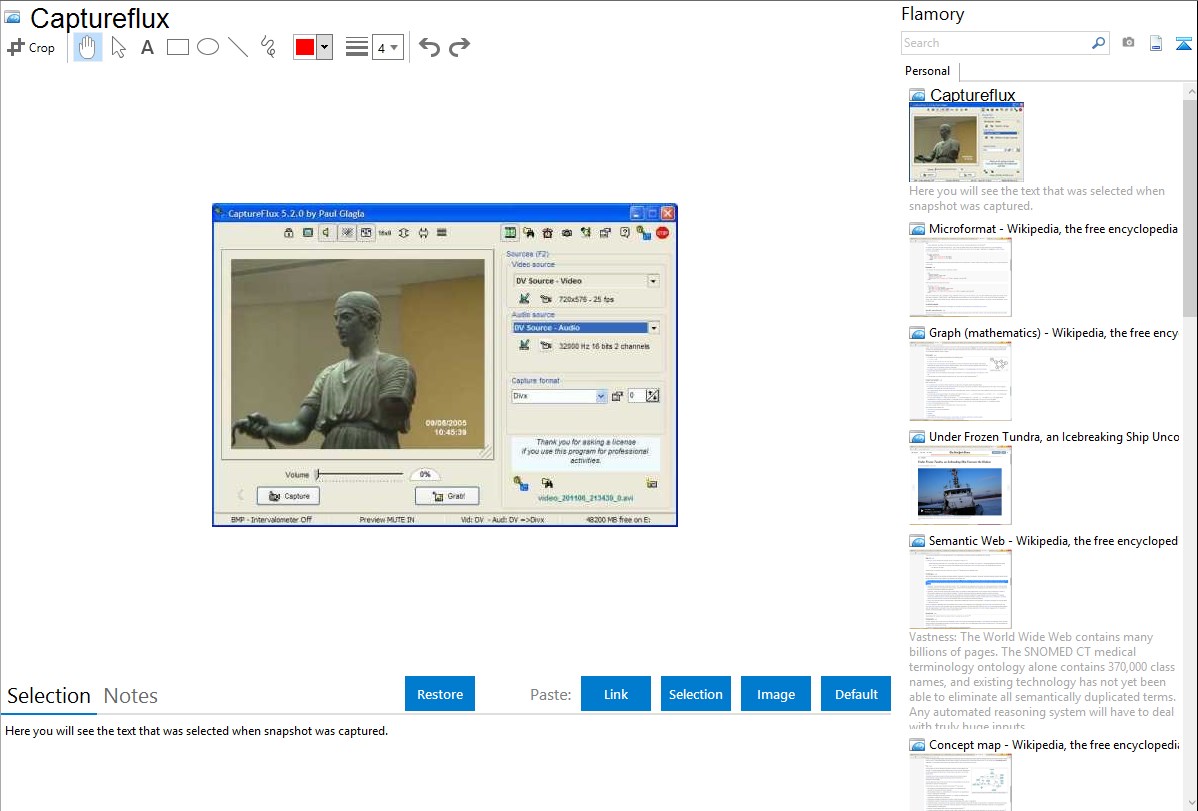The width and height of the screenshot is (1198, 811).
Task: Expand the line width dropdown
Action: [x=387, y=47]
